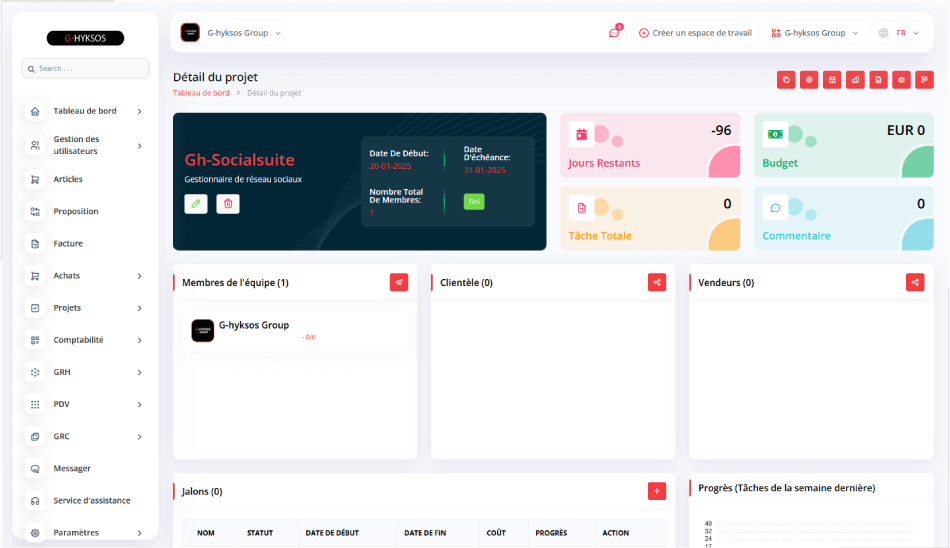Screen dimensions: 950x548
Task: Click the EUR 0 budget value
Action: tap(906, 130)
